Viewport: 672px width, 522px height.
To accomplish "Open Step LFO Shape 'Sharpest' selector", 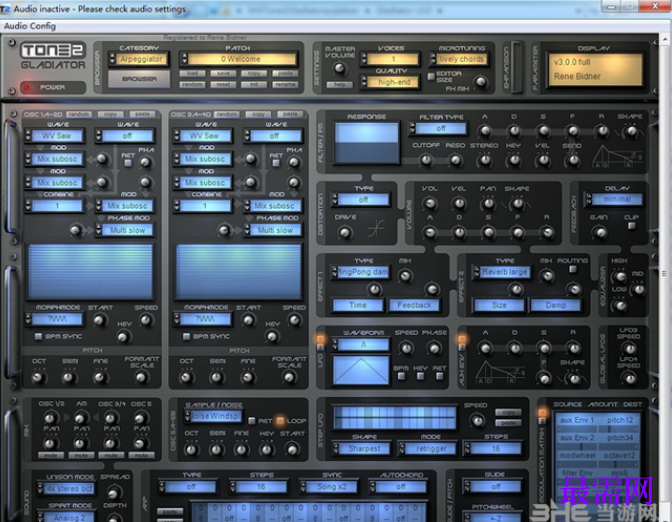I will point(361,449).
